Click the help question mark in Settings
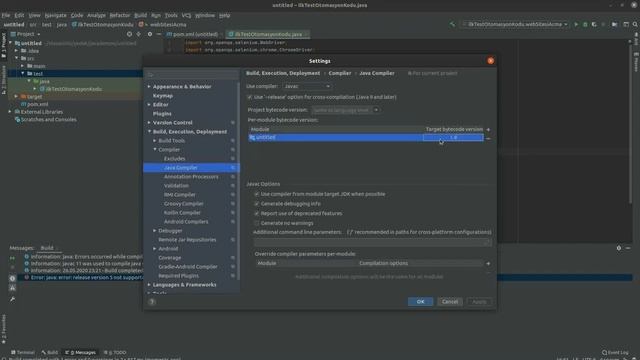This screenshot has height=360, width=640. point(152,302)
